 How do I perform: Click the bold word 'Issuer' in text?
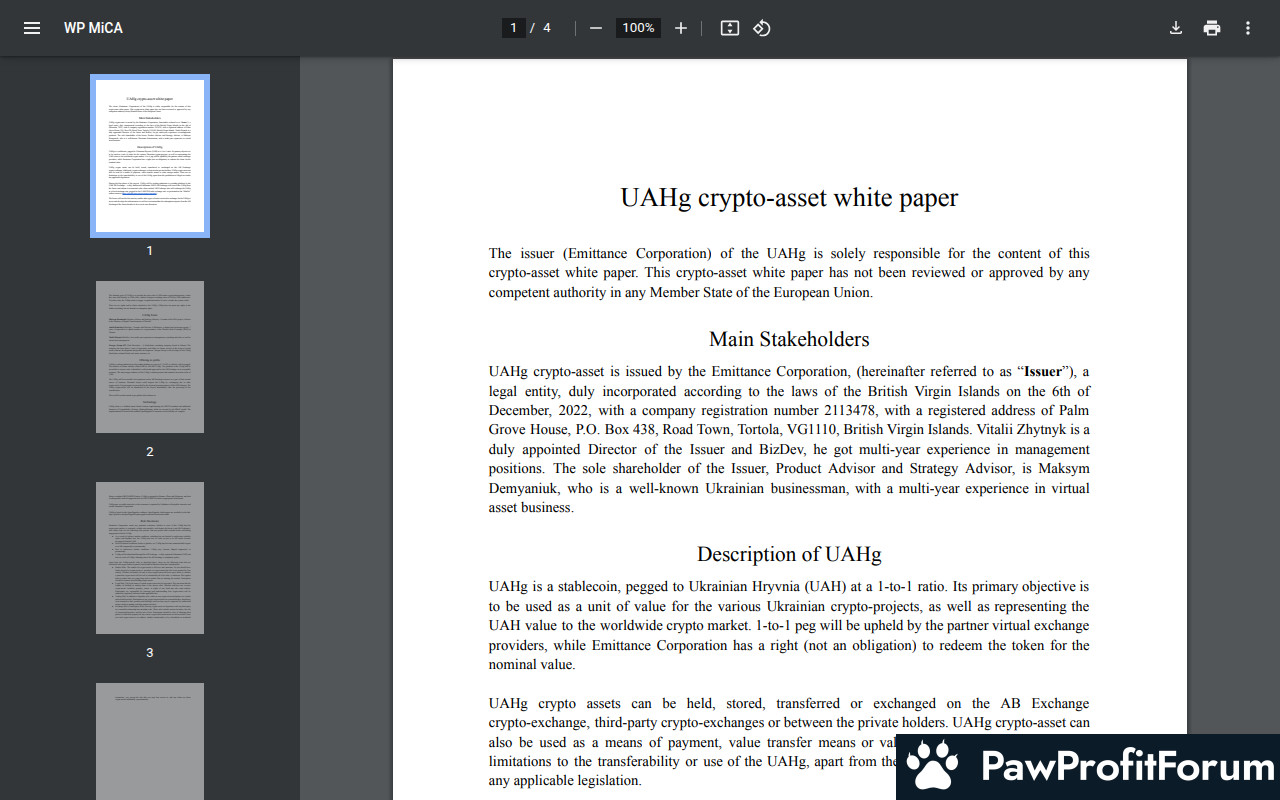point(1043,371)
